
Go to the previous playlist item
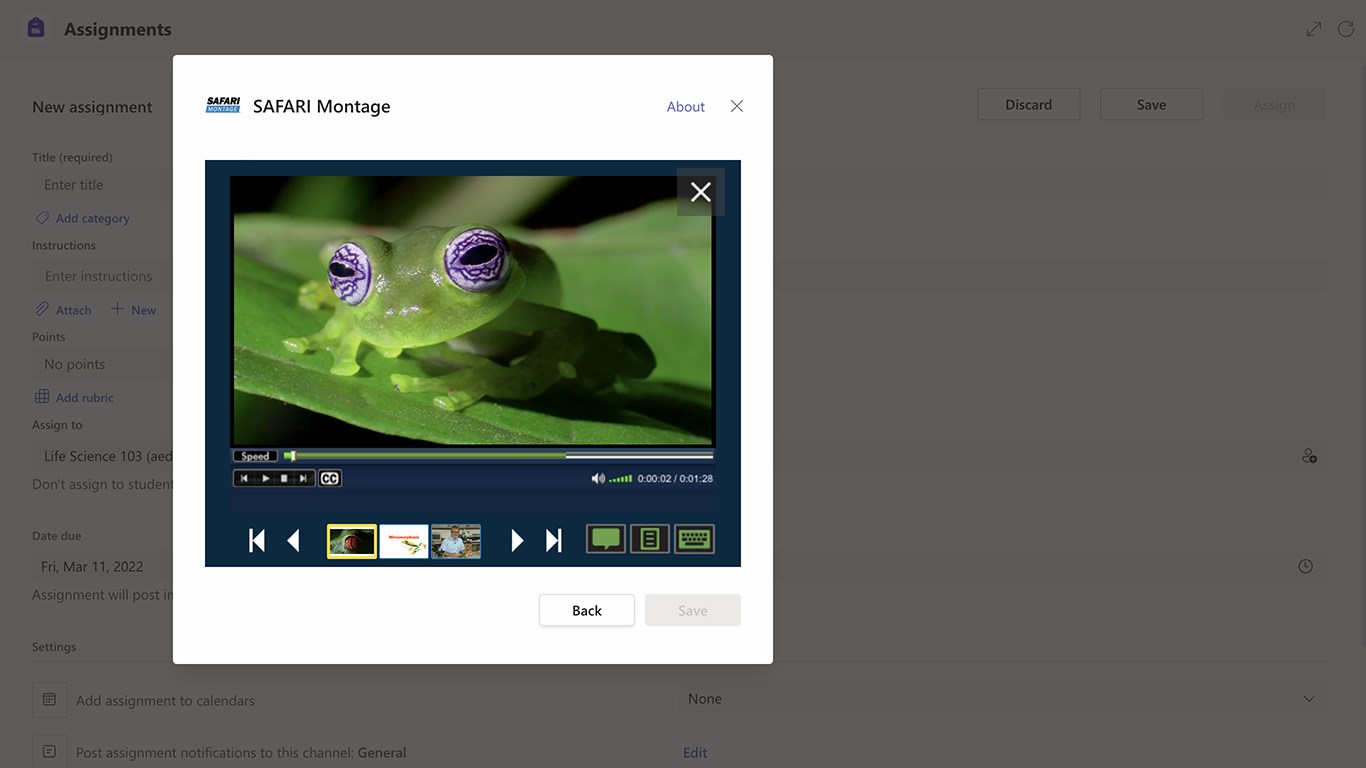pos(293,541)
